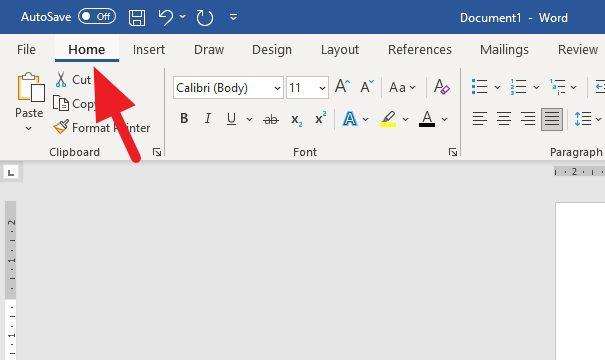Click the Save disk icon
The height and width of the screenshot is (360, 605).
[x=137, y=17]
